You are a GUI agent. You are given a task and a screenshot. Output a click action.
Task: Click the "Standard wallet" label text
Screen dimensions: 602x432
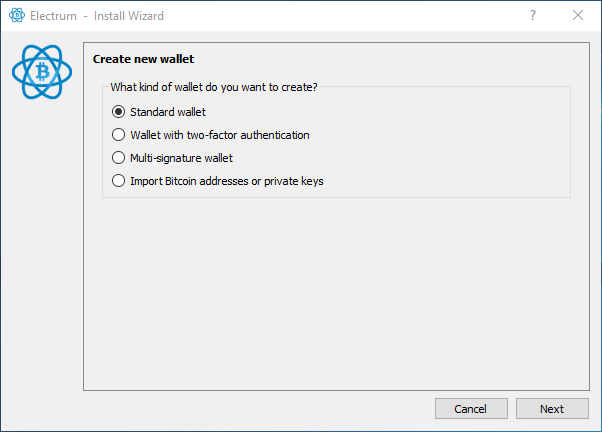coord(168,112)
